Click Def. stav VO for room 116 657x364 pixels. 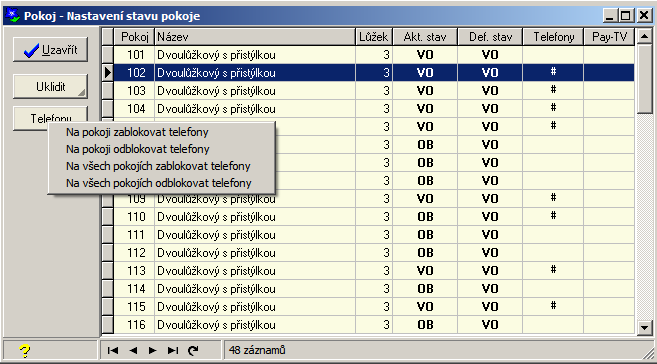[490, 325]
